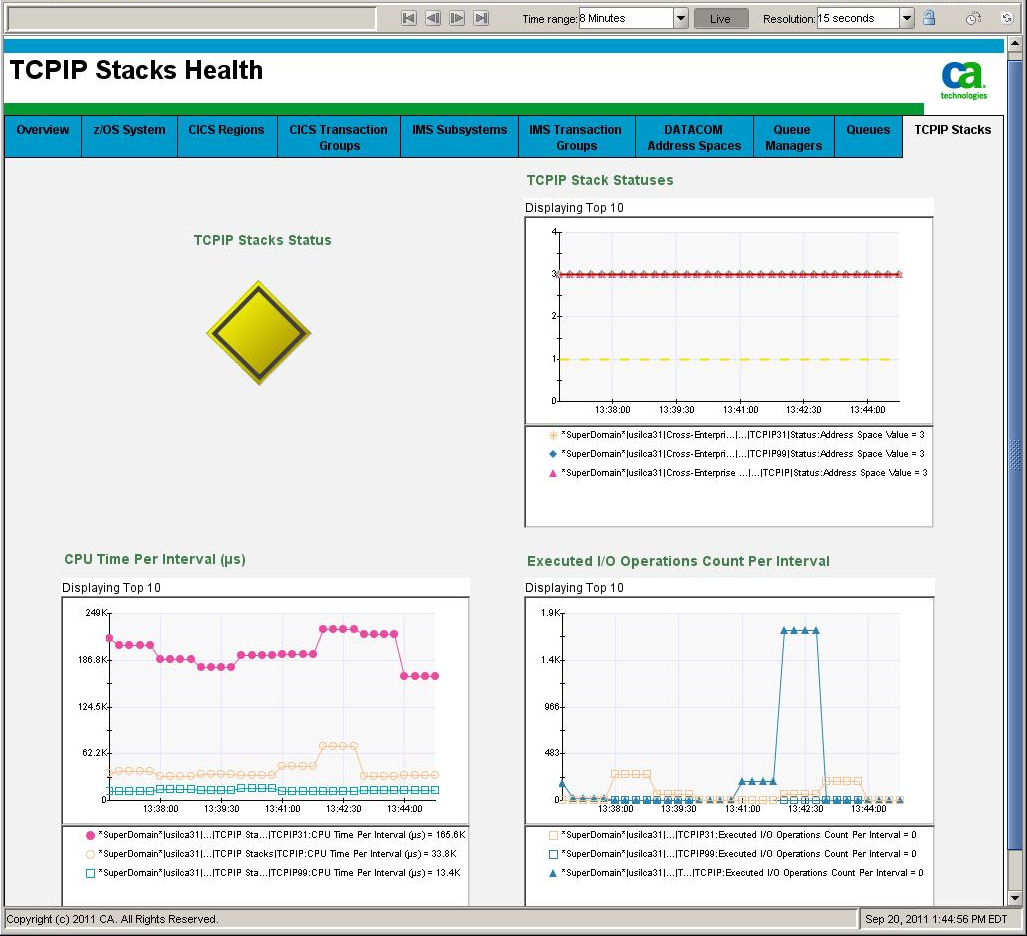1027x936 pixels.
Task: Click the 8 Minutes time range field
Action: 626,18
